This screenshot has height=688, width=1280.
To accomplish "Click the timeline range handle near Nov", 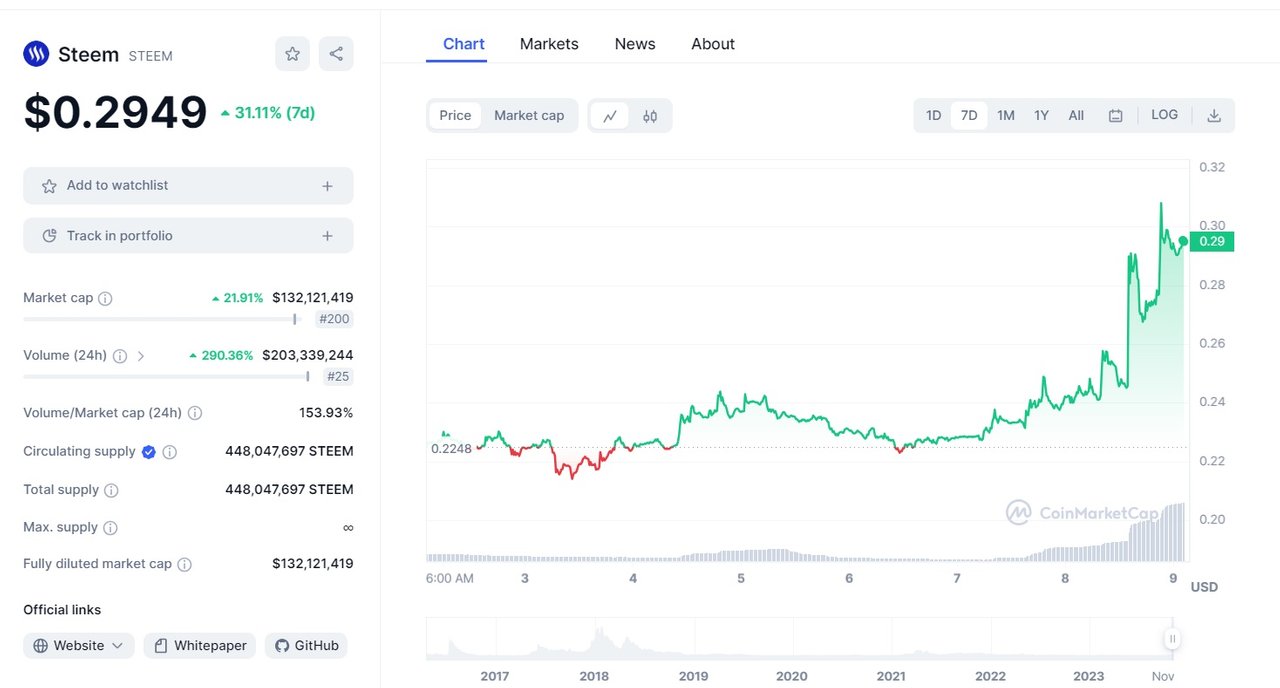I will point(1172,639).
